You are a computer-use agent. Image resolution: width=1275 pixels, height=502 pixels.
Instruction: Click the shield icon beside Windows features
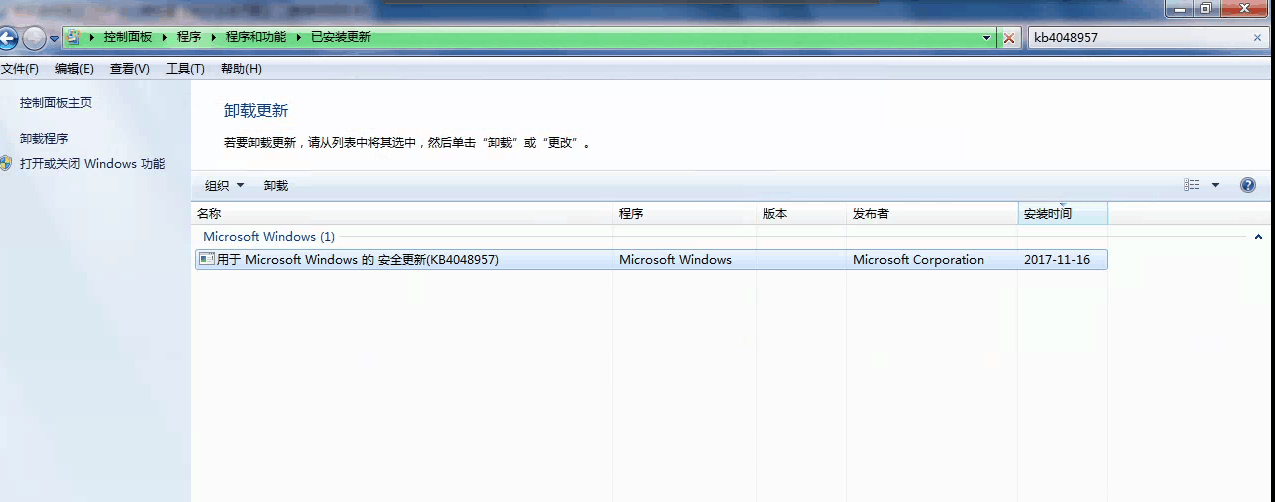(6, 164)
